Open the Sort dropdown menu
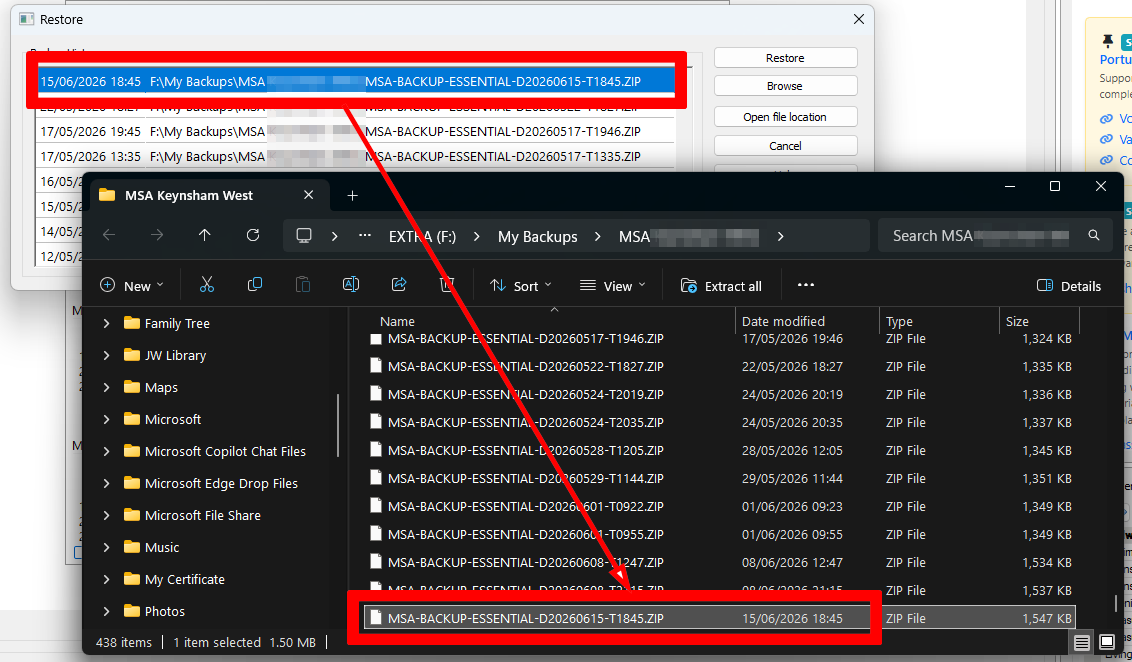The width and height of the screenshot is (1132, 662). [520, 286]
